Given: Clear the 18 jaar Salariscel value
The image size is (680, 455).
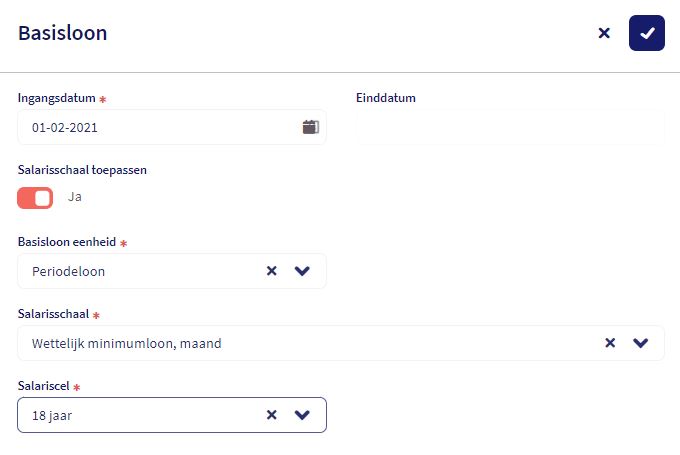Looking at the screenshot, I should click(x=271, y=415).
